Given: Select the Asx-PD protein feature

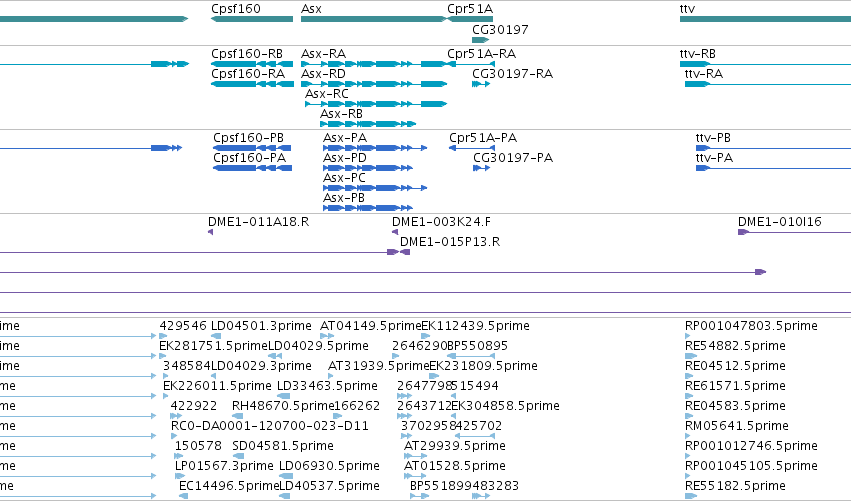Looking at the screenshot, I should click(345, 158).
